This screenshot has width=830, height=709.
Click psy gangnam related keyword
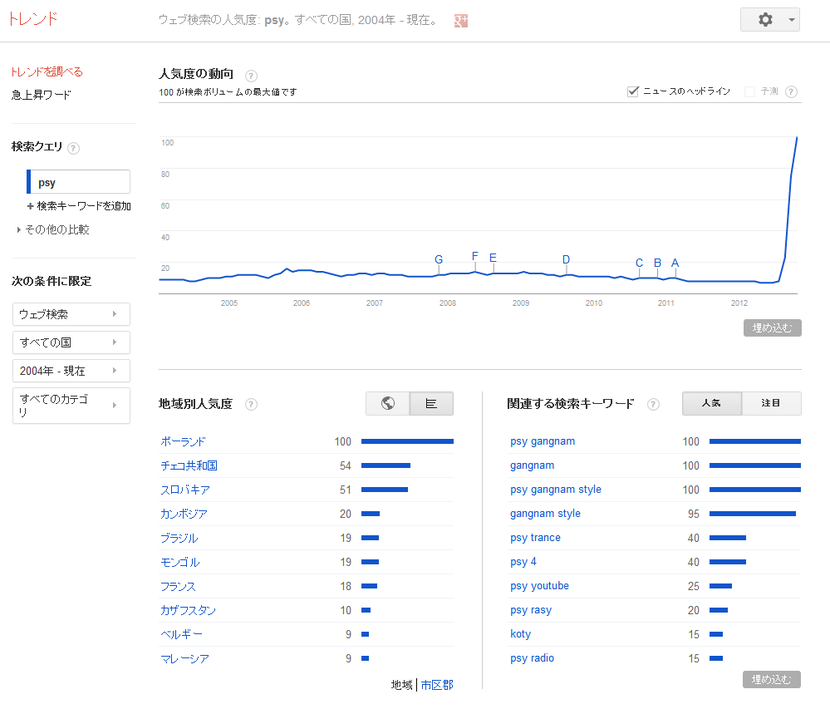point(543,442)
